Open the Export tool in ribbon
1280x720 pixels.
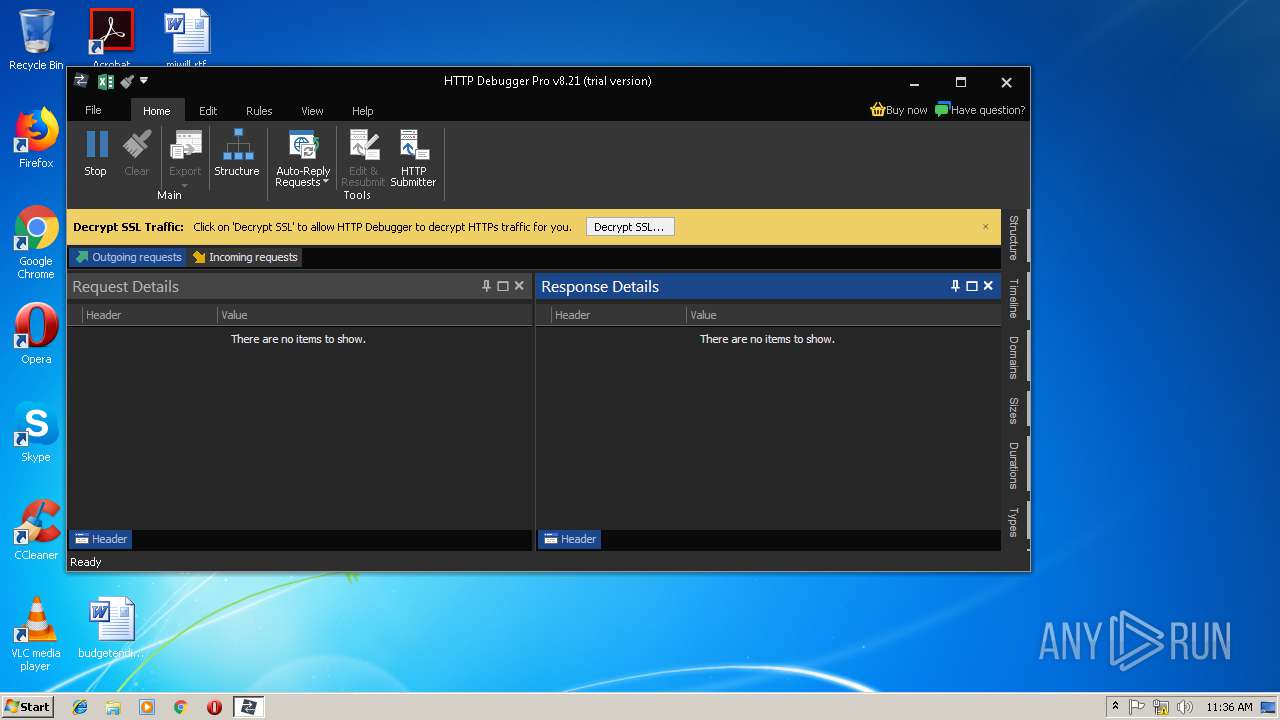click(185, 153)
